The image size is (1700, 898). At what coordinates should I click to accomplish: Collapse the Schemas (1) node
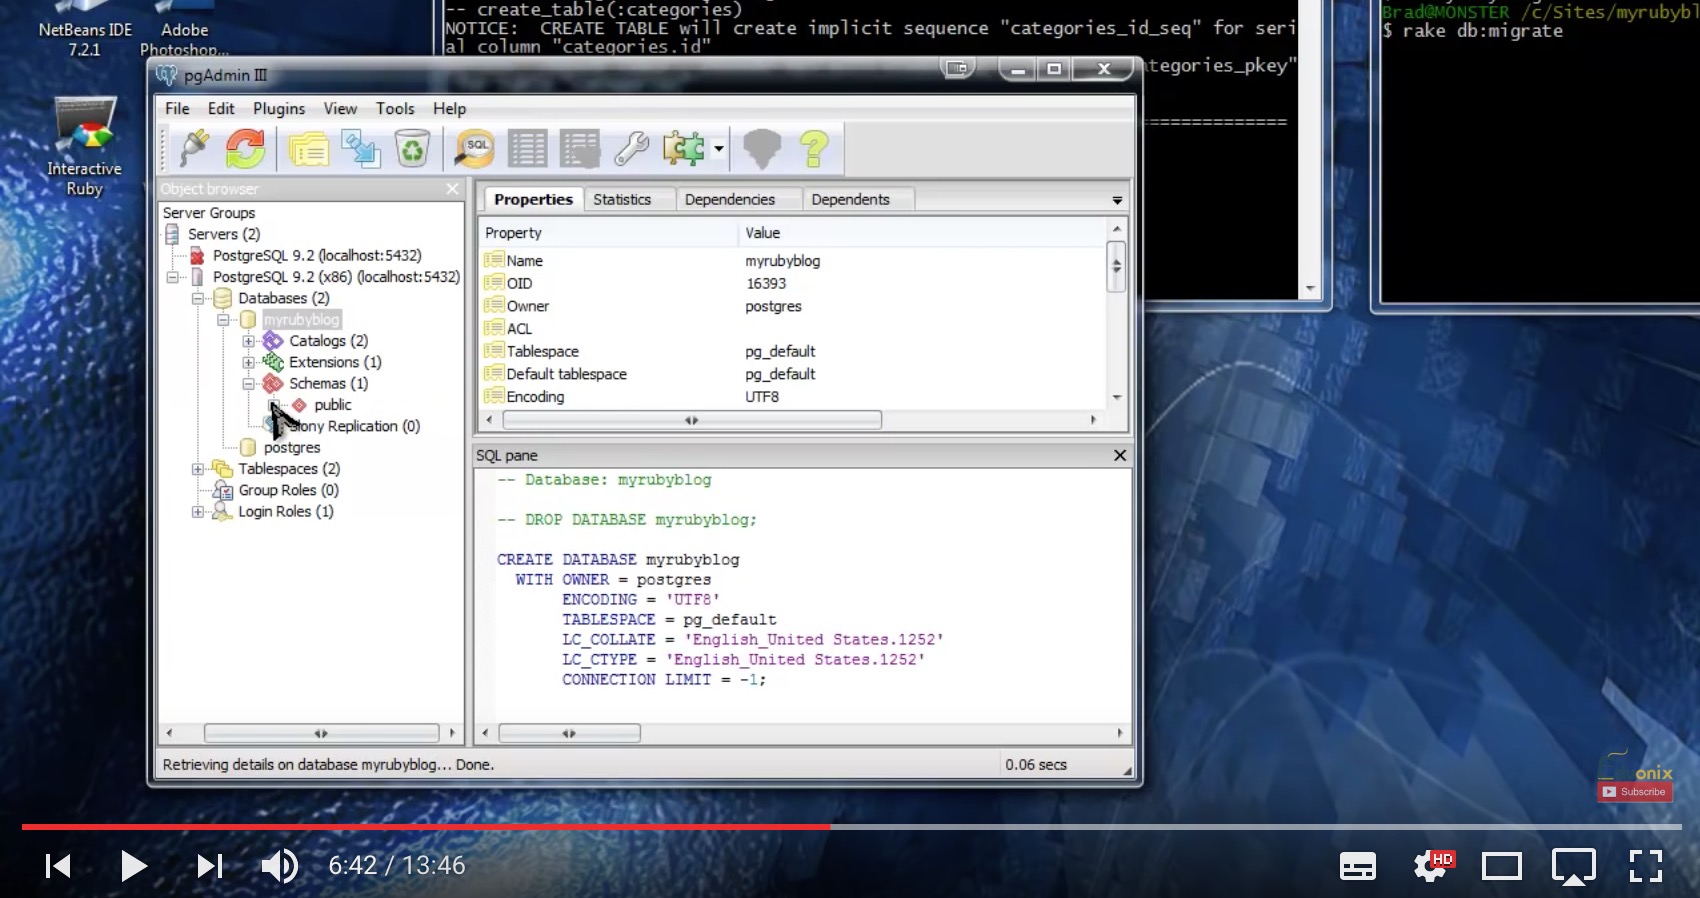[x=248, y=383]
